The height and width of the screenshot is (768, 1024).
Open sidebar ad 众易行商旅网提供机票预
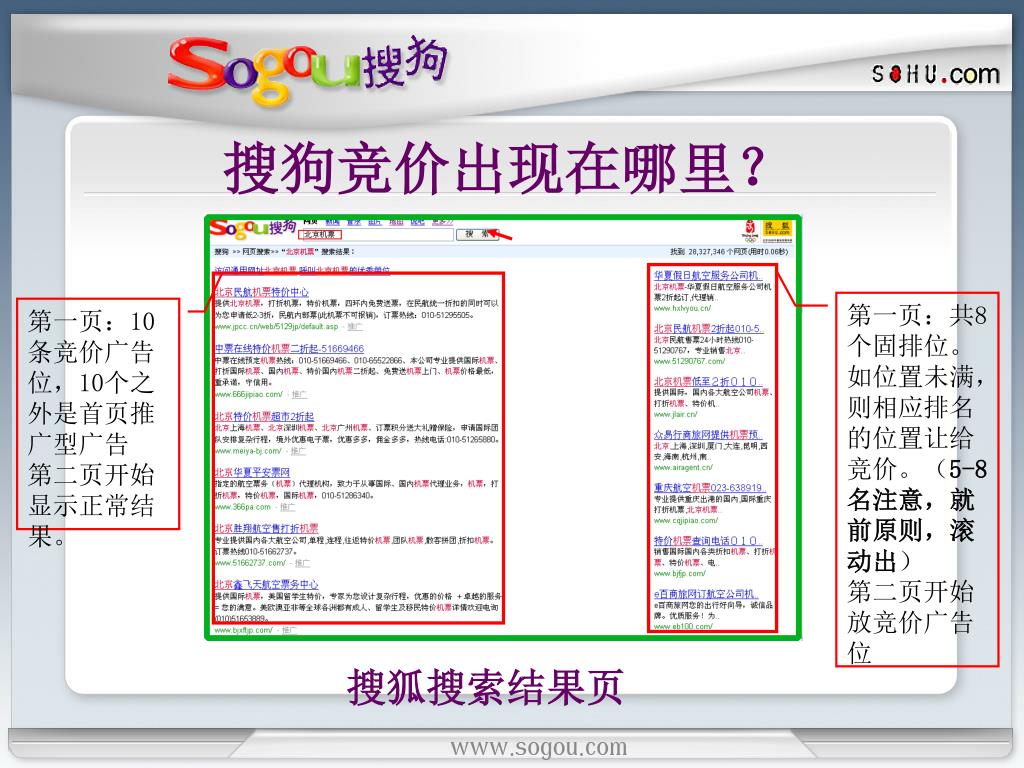click(708, 435)
